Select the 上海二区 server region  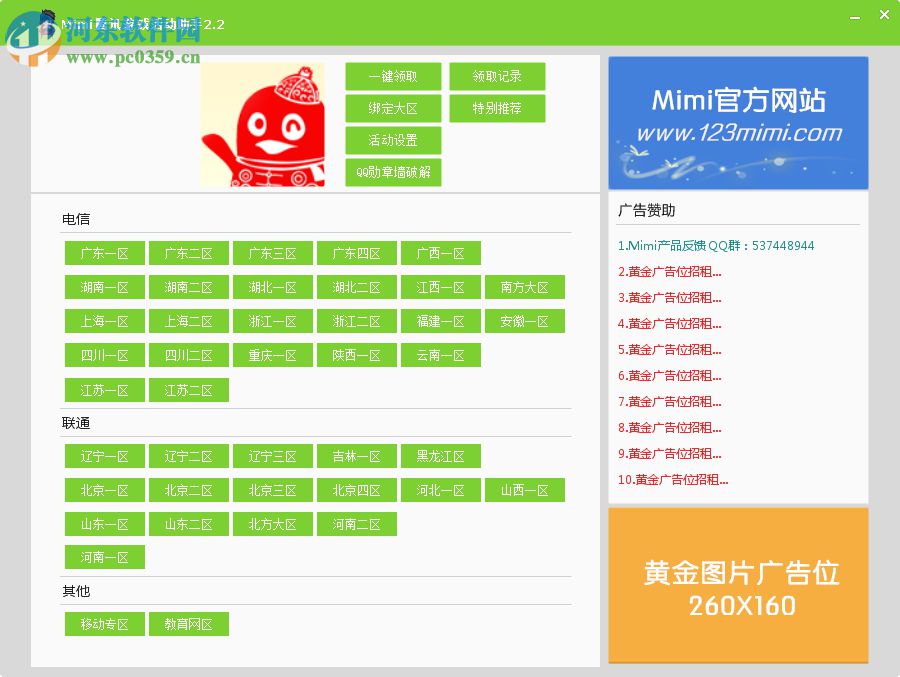pos(189,321)
